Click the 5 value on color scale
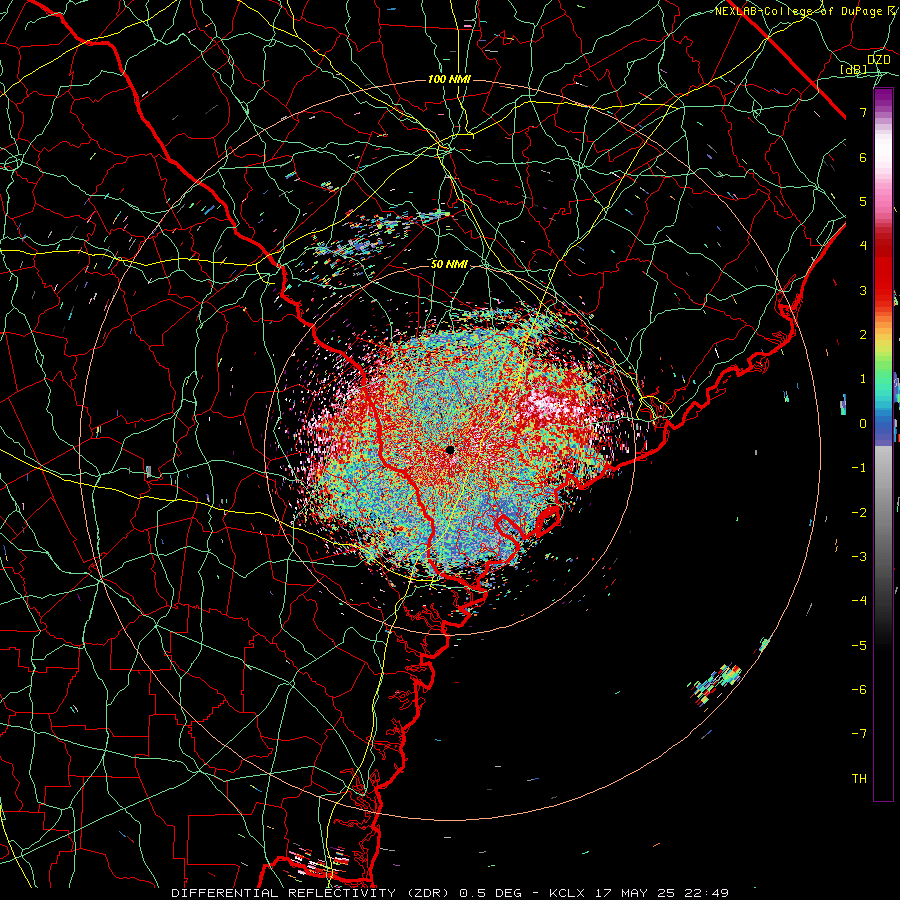The width and height of the screenshot is (900, 900). (863, 201)
